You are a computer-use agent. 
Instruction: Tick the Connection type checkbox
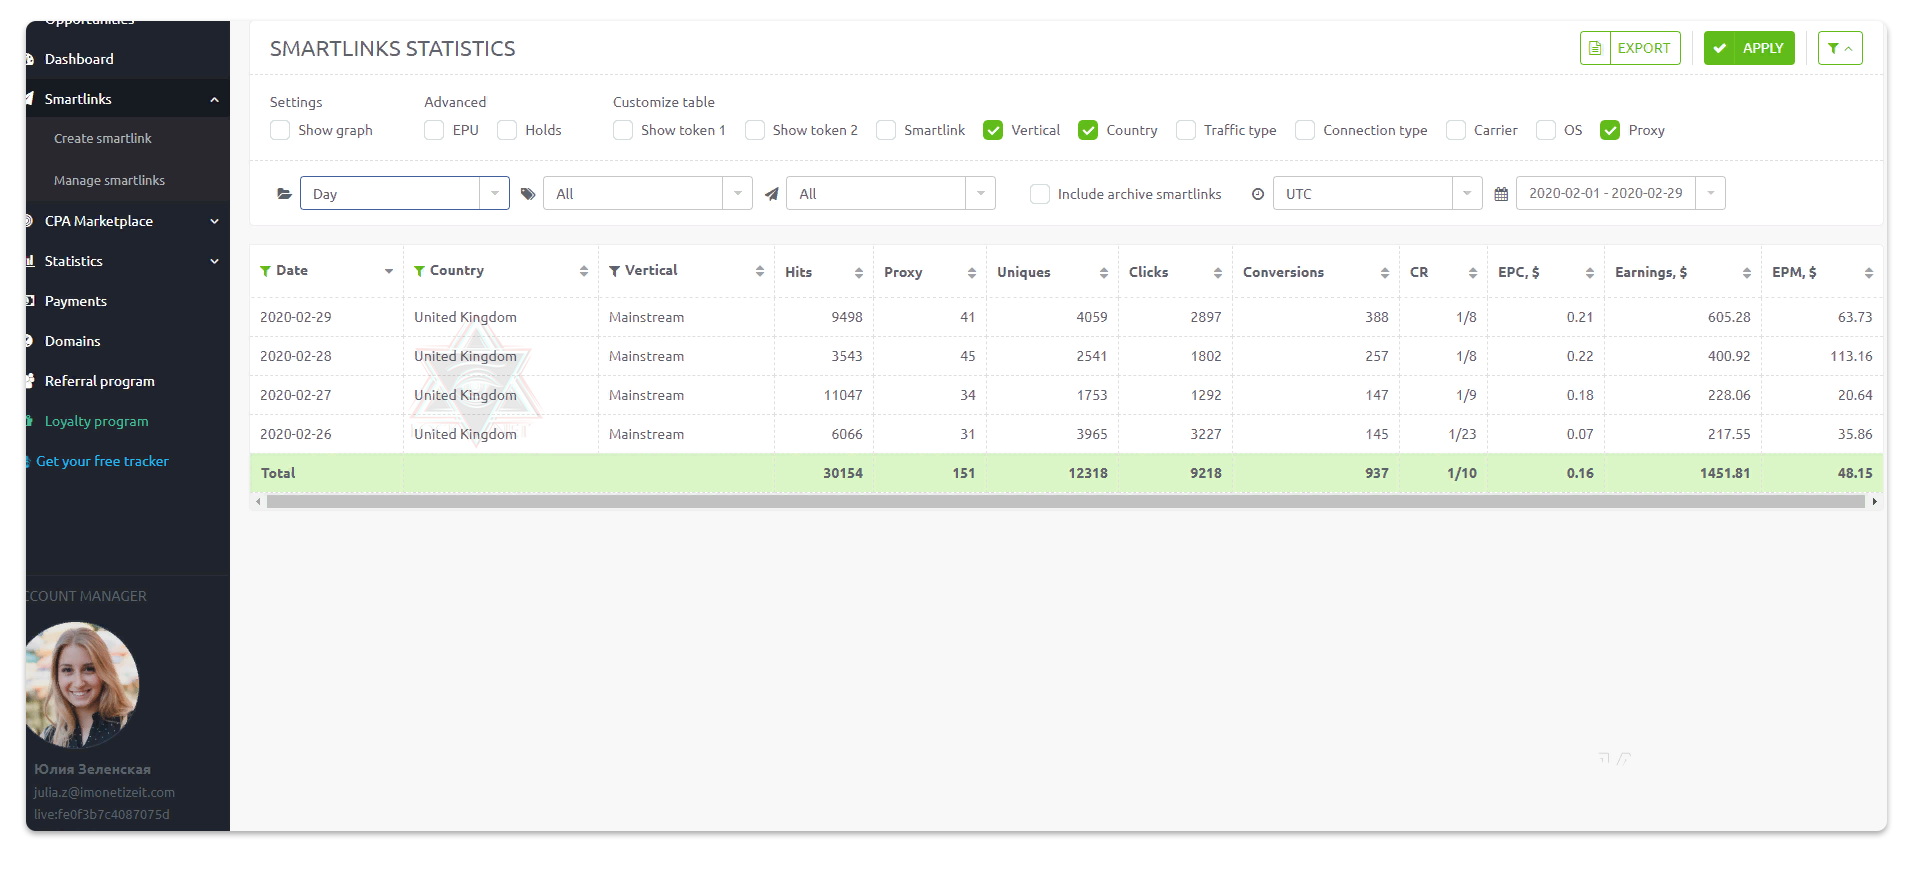pos(1305,130)
